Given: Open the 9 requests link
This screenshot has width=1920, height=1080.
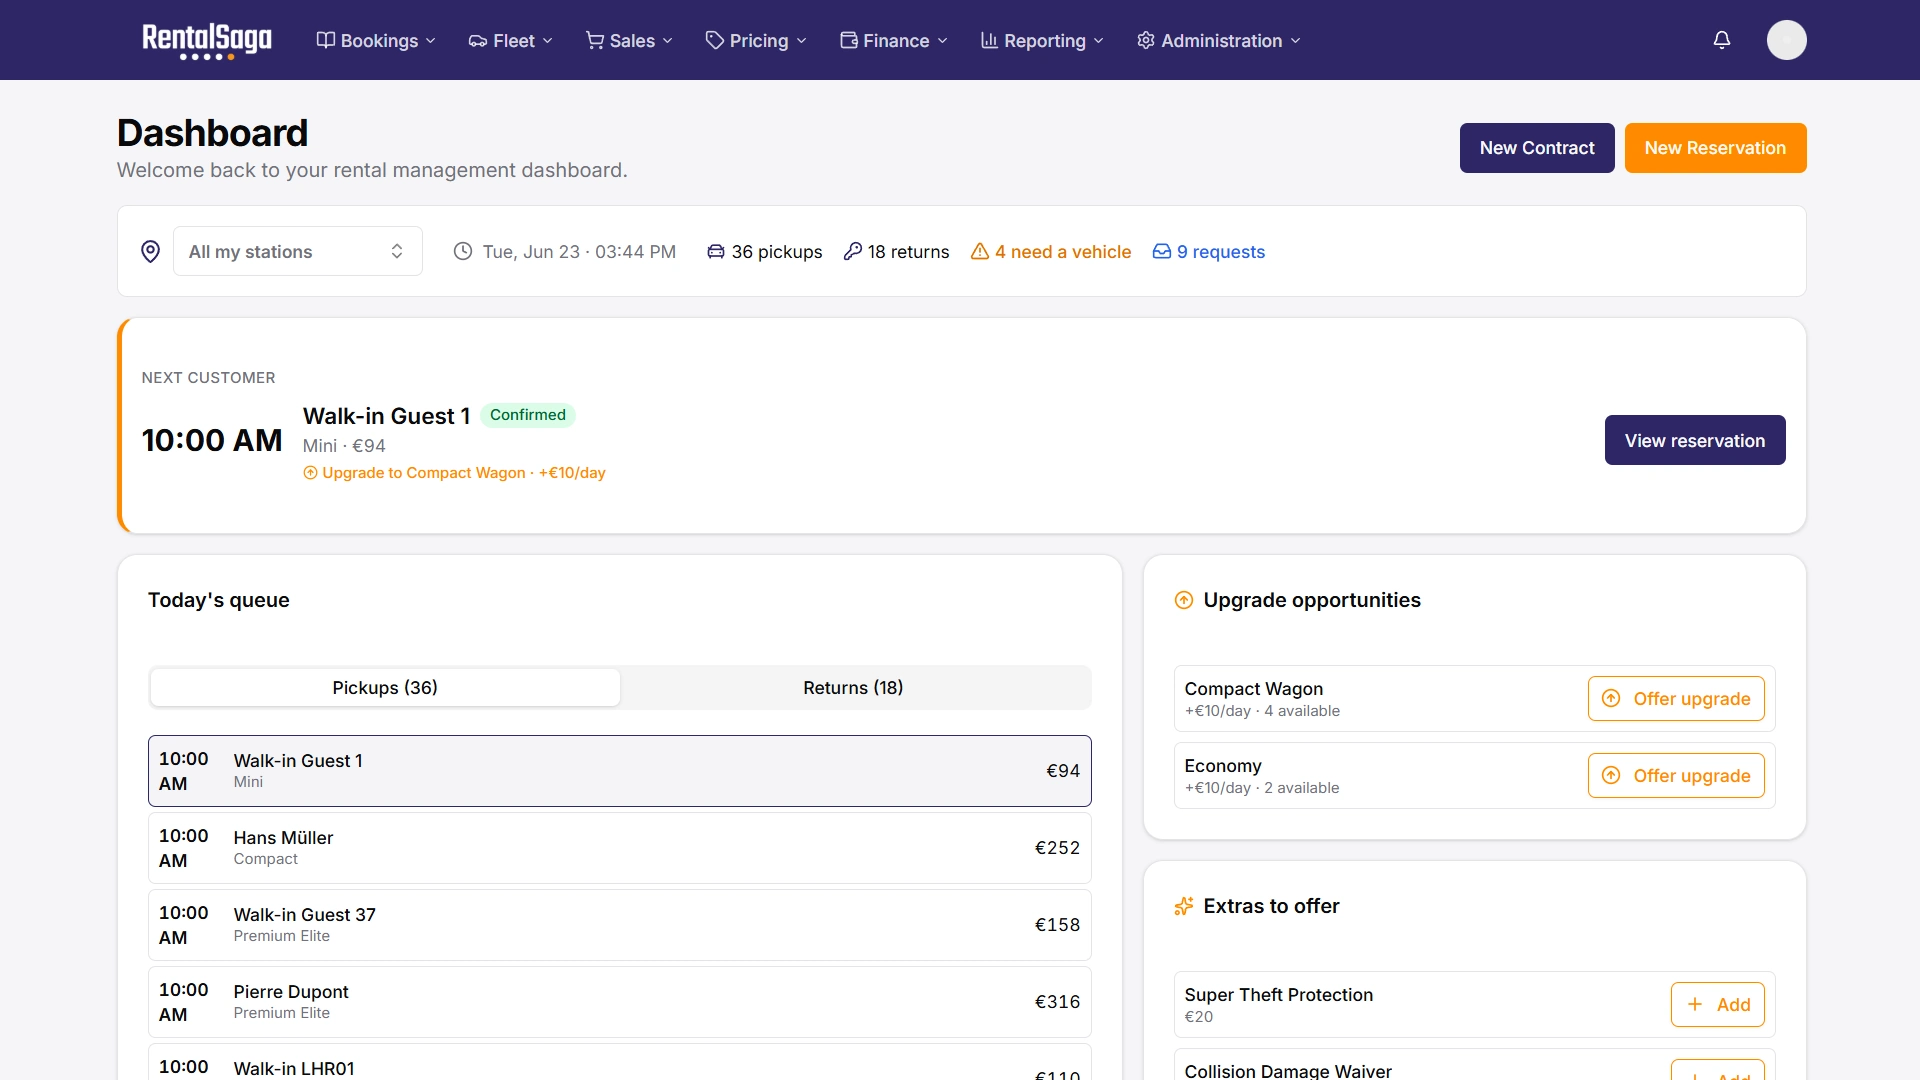Looking at the screenshot, I should [x=1209, y=252].
